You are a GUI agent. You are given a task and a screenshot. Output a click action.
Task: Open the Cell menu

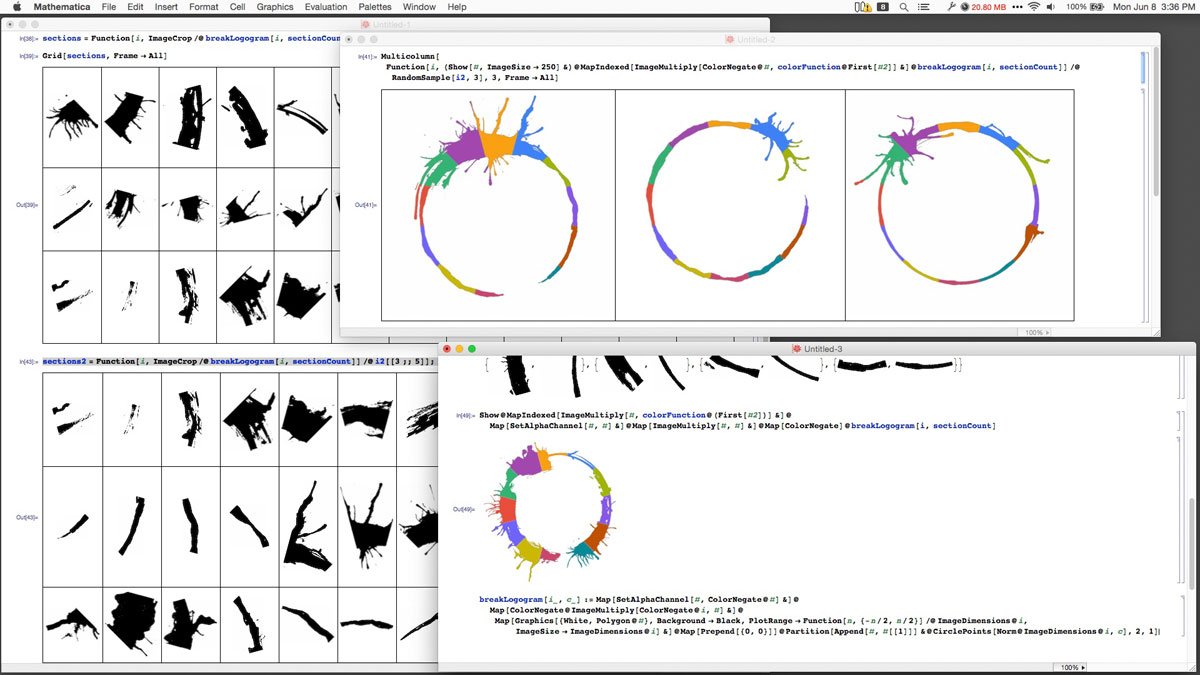point(237,7)
